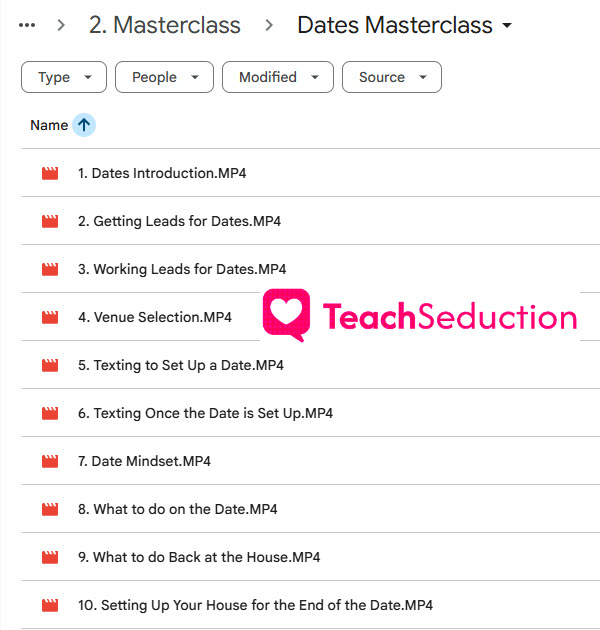This screenshot has width=600, height=630.
Task: Sort files by the Name column header
Action: click(x=49, y=125)
